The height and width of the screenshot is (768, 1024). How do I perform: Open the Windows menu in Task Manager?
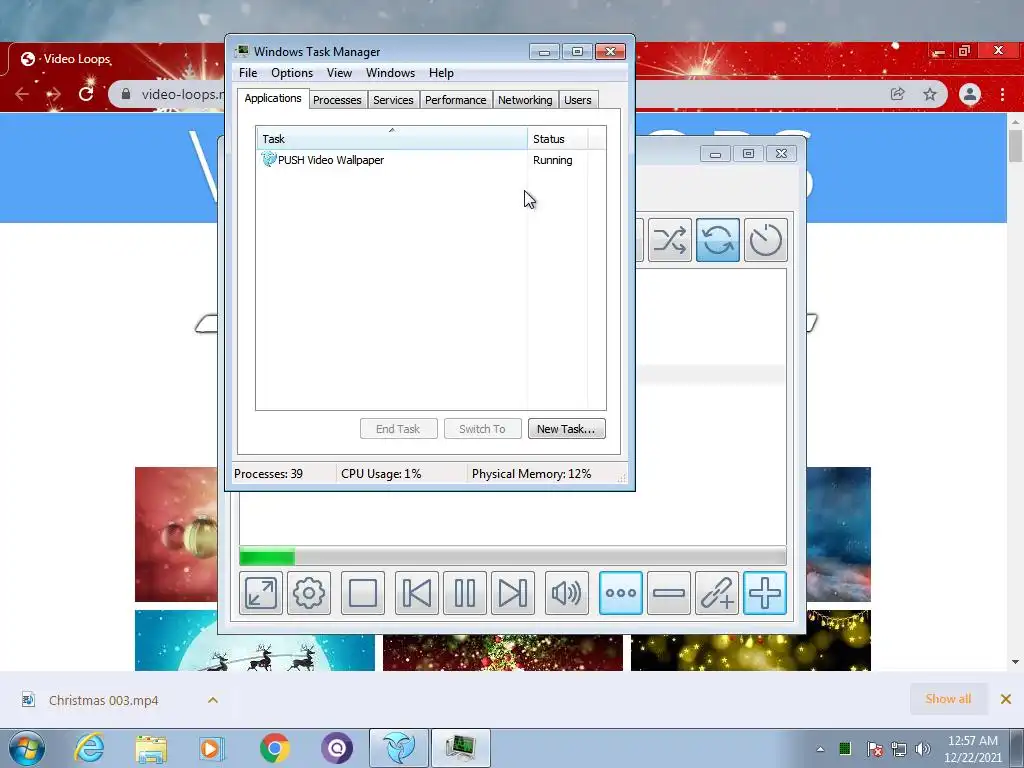391,72
